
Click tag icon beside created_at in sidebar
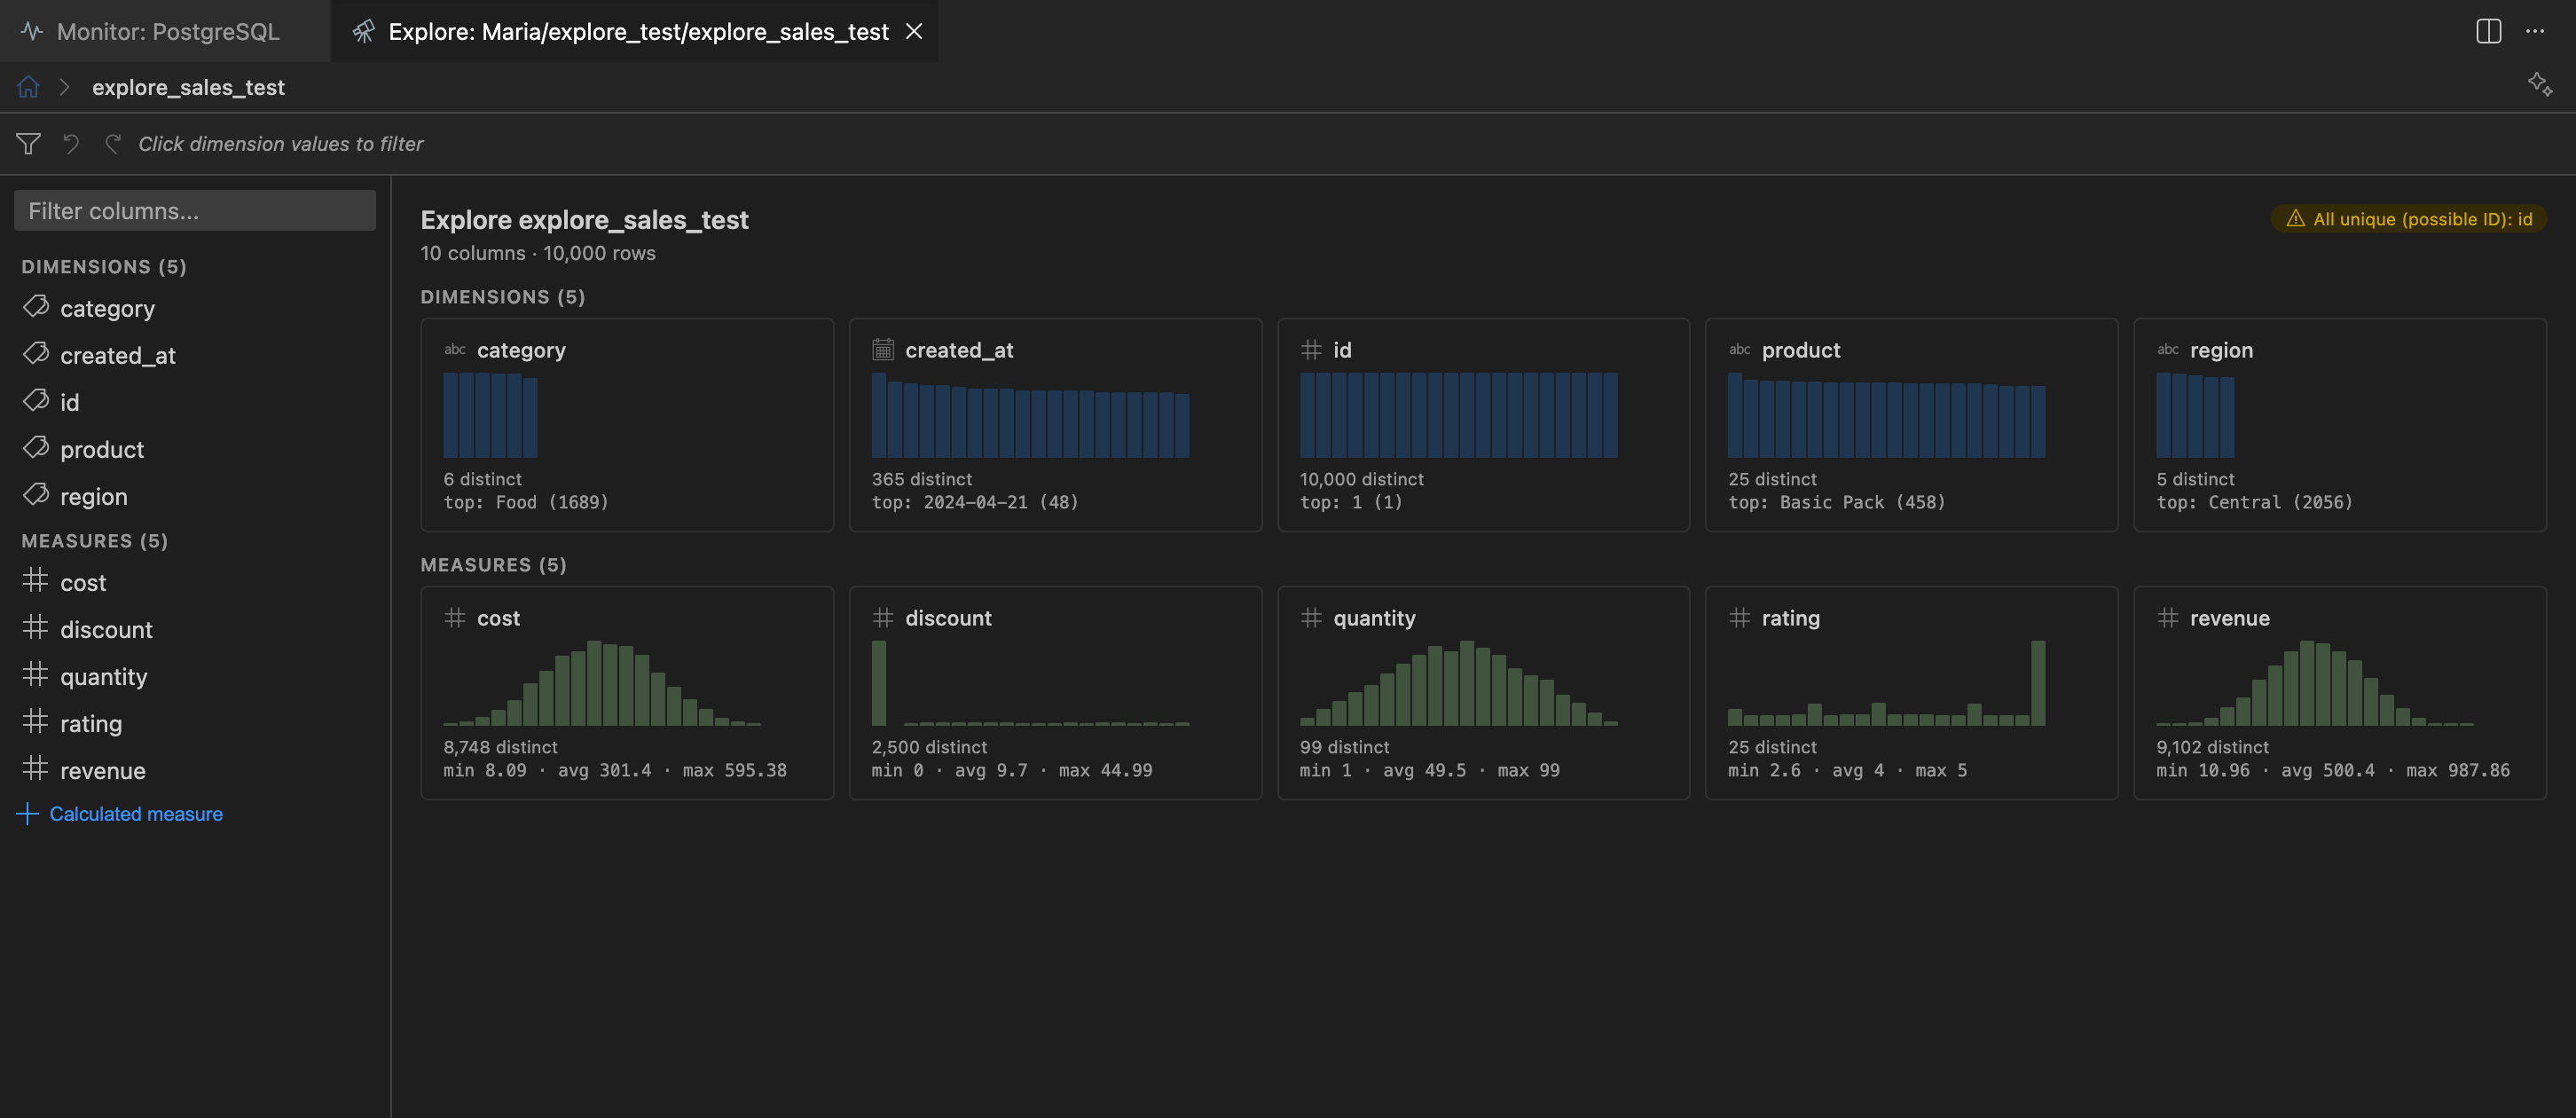pos(36,353)
